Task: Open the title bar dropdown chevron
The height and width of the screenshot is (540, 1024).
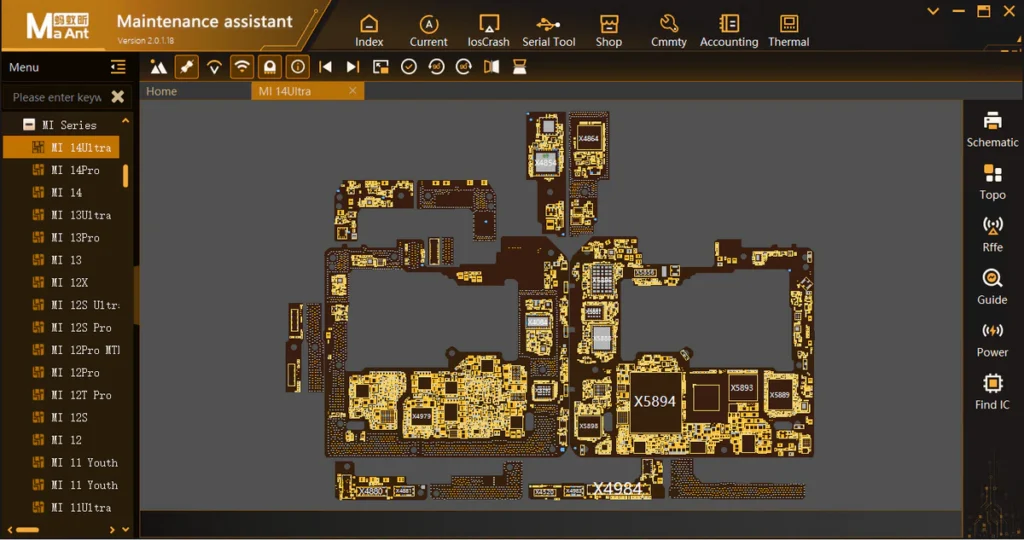Action: [933, 11]
